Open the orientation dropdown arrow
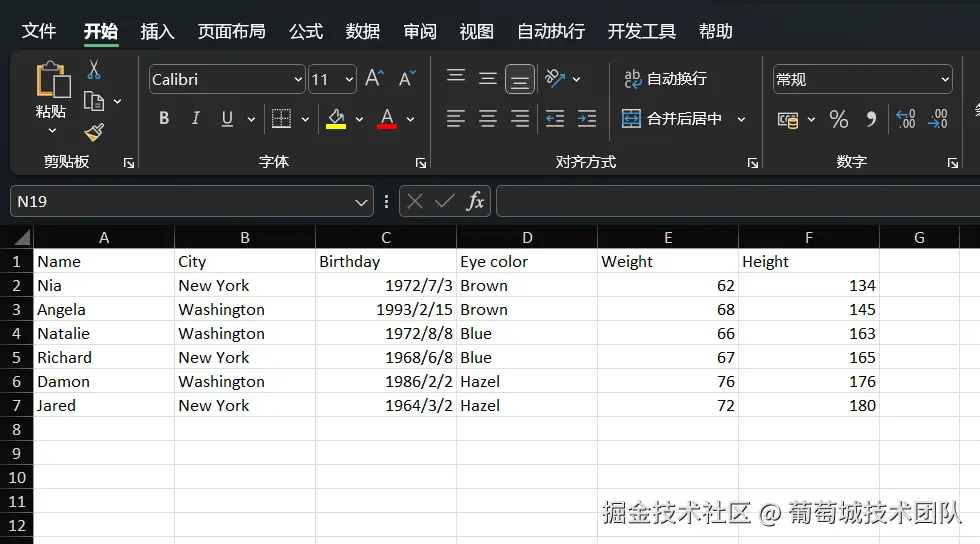The height and width of the screenshot is (544, 980). click(576, 79)
